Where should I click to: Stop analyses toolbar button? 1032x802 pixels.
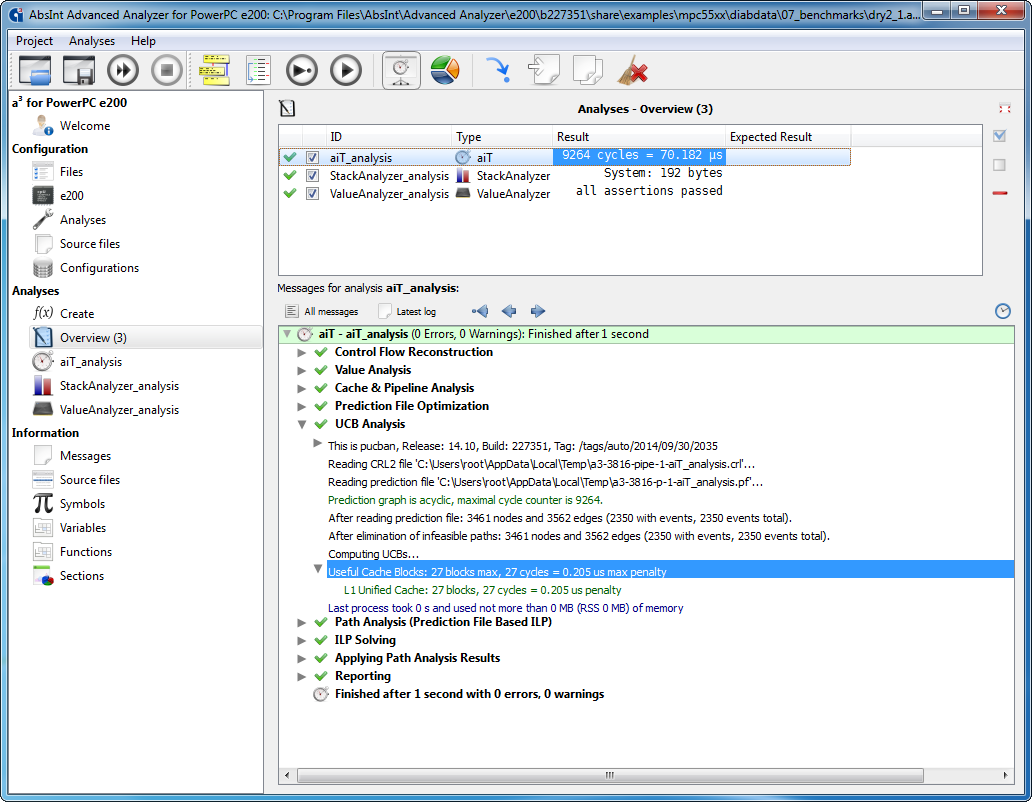[x=167, y=70]
